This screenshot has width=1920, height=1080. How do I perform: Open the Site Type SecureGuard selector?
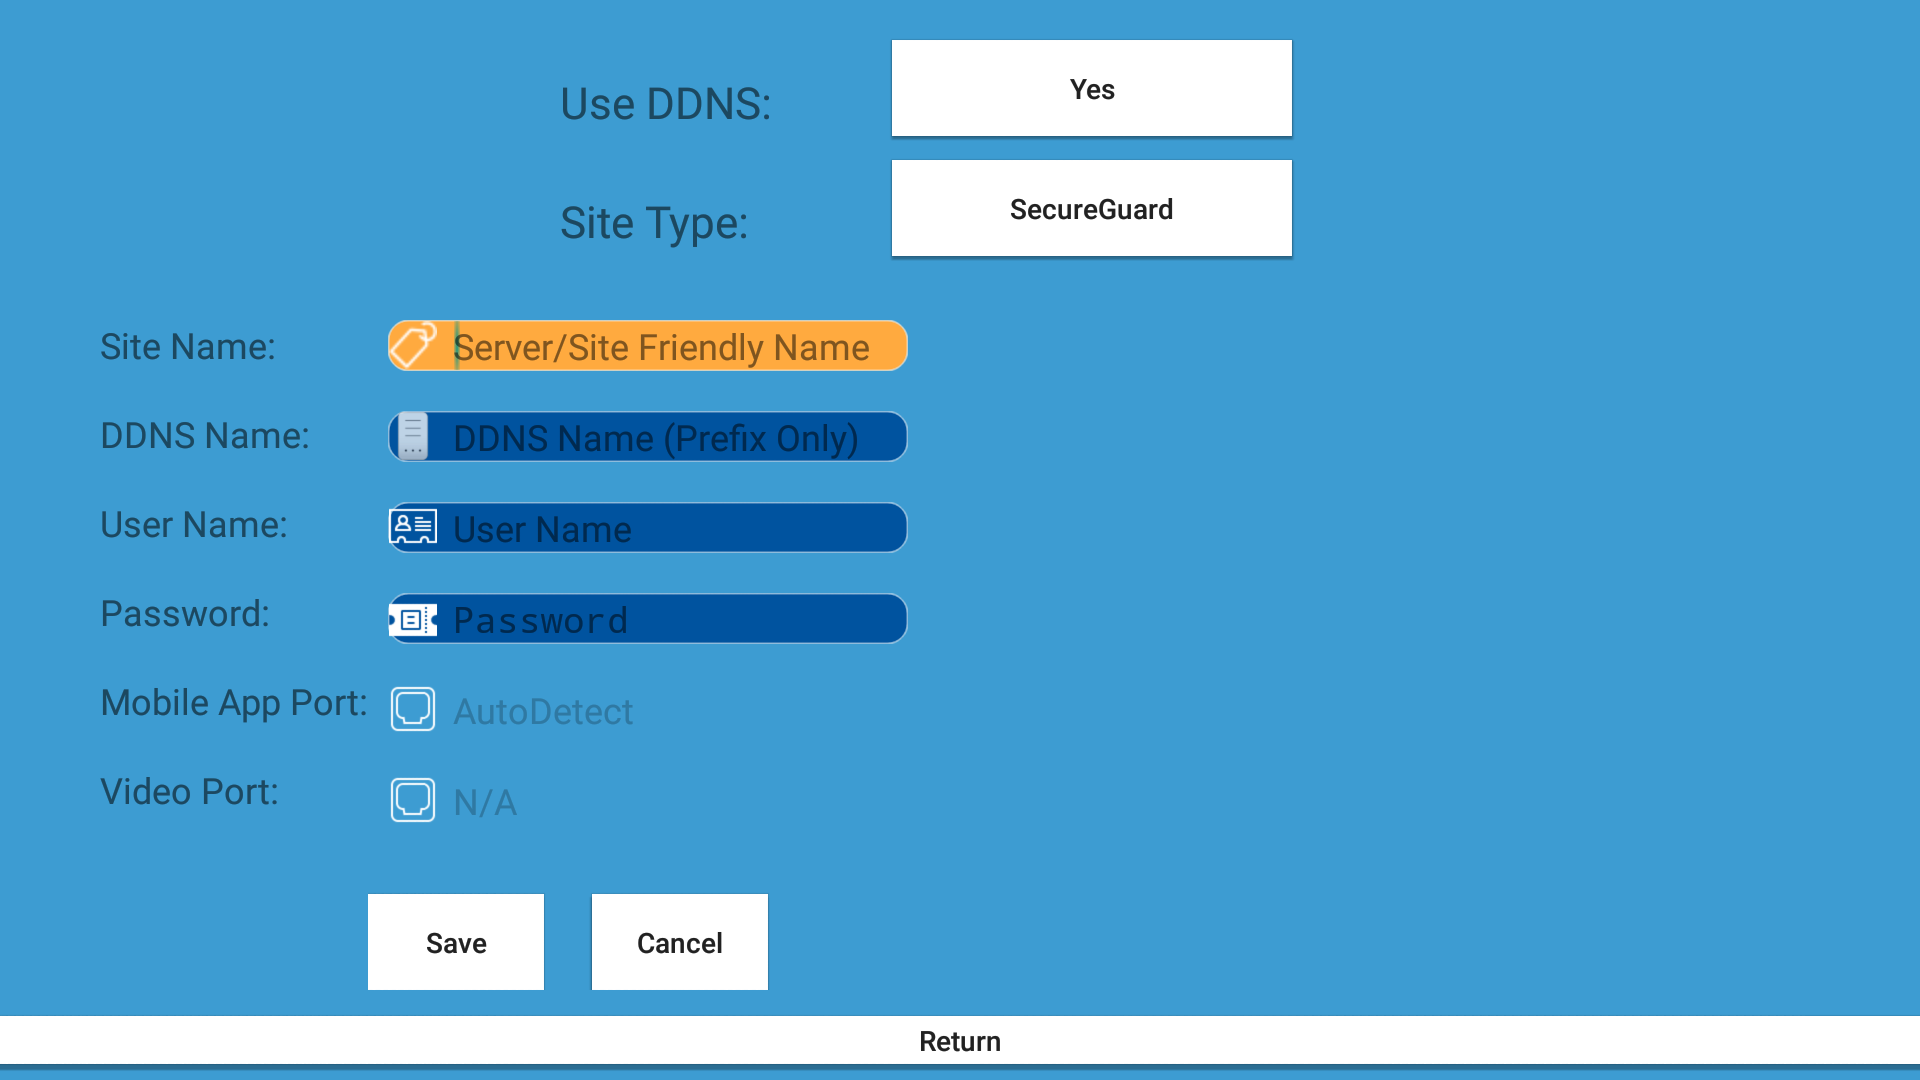(1091, 209)
